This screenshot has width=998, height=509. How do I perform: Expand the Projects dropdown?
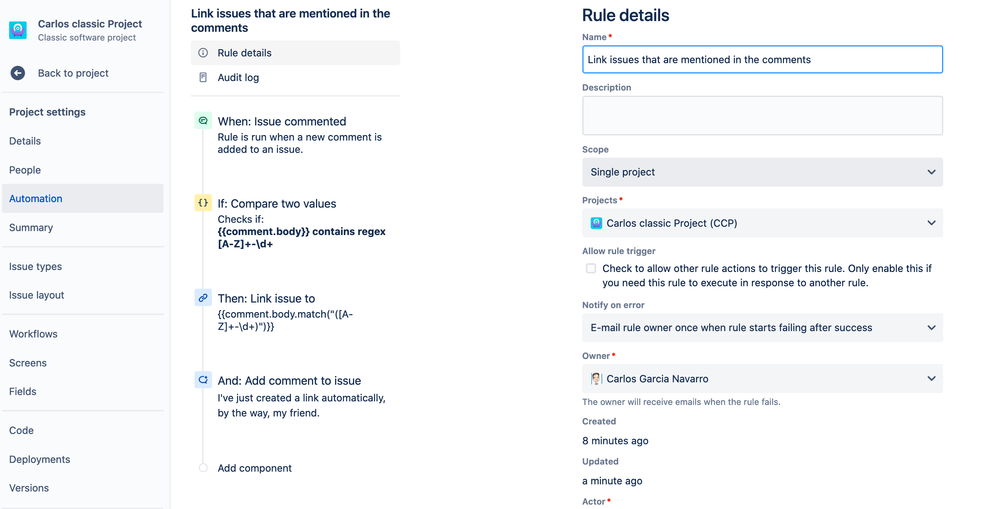762,223
